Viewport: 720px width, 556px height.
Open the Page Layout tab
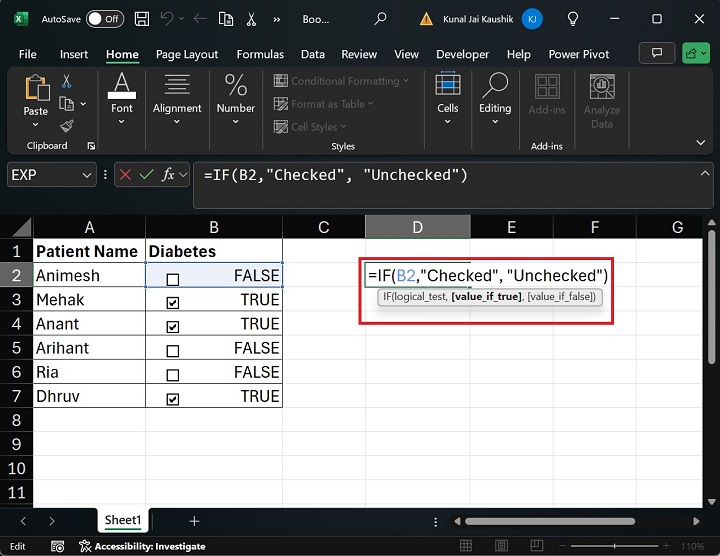point(187,54)
